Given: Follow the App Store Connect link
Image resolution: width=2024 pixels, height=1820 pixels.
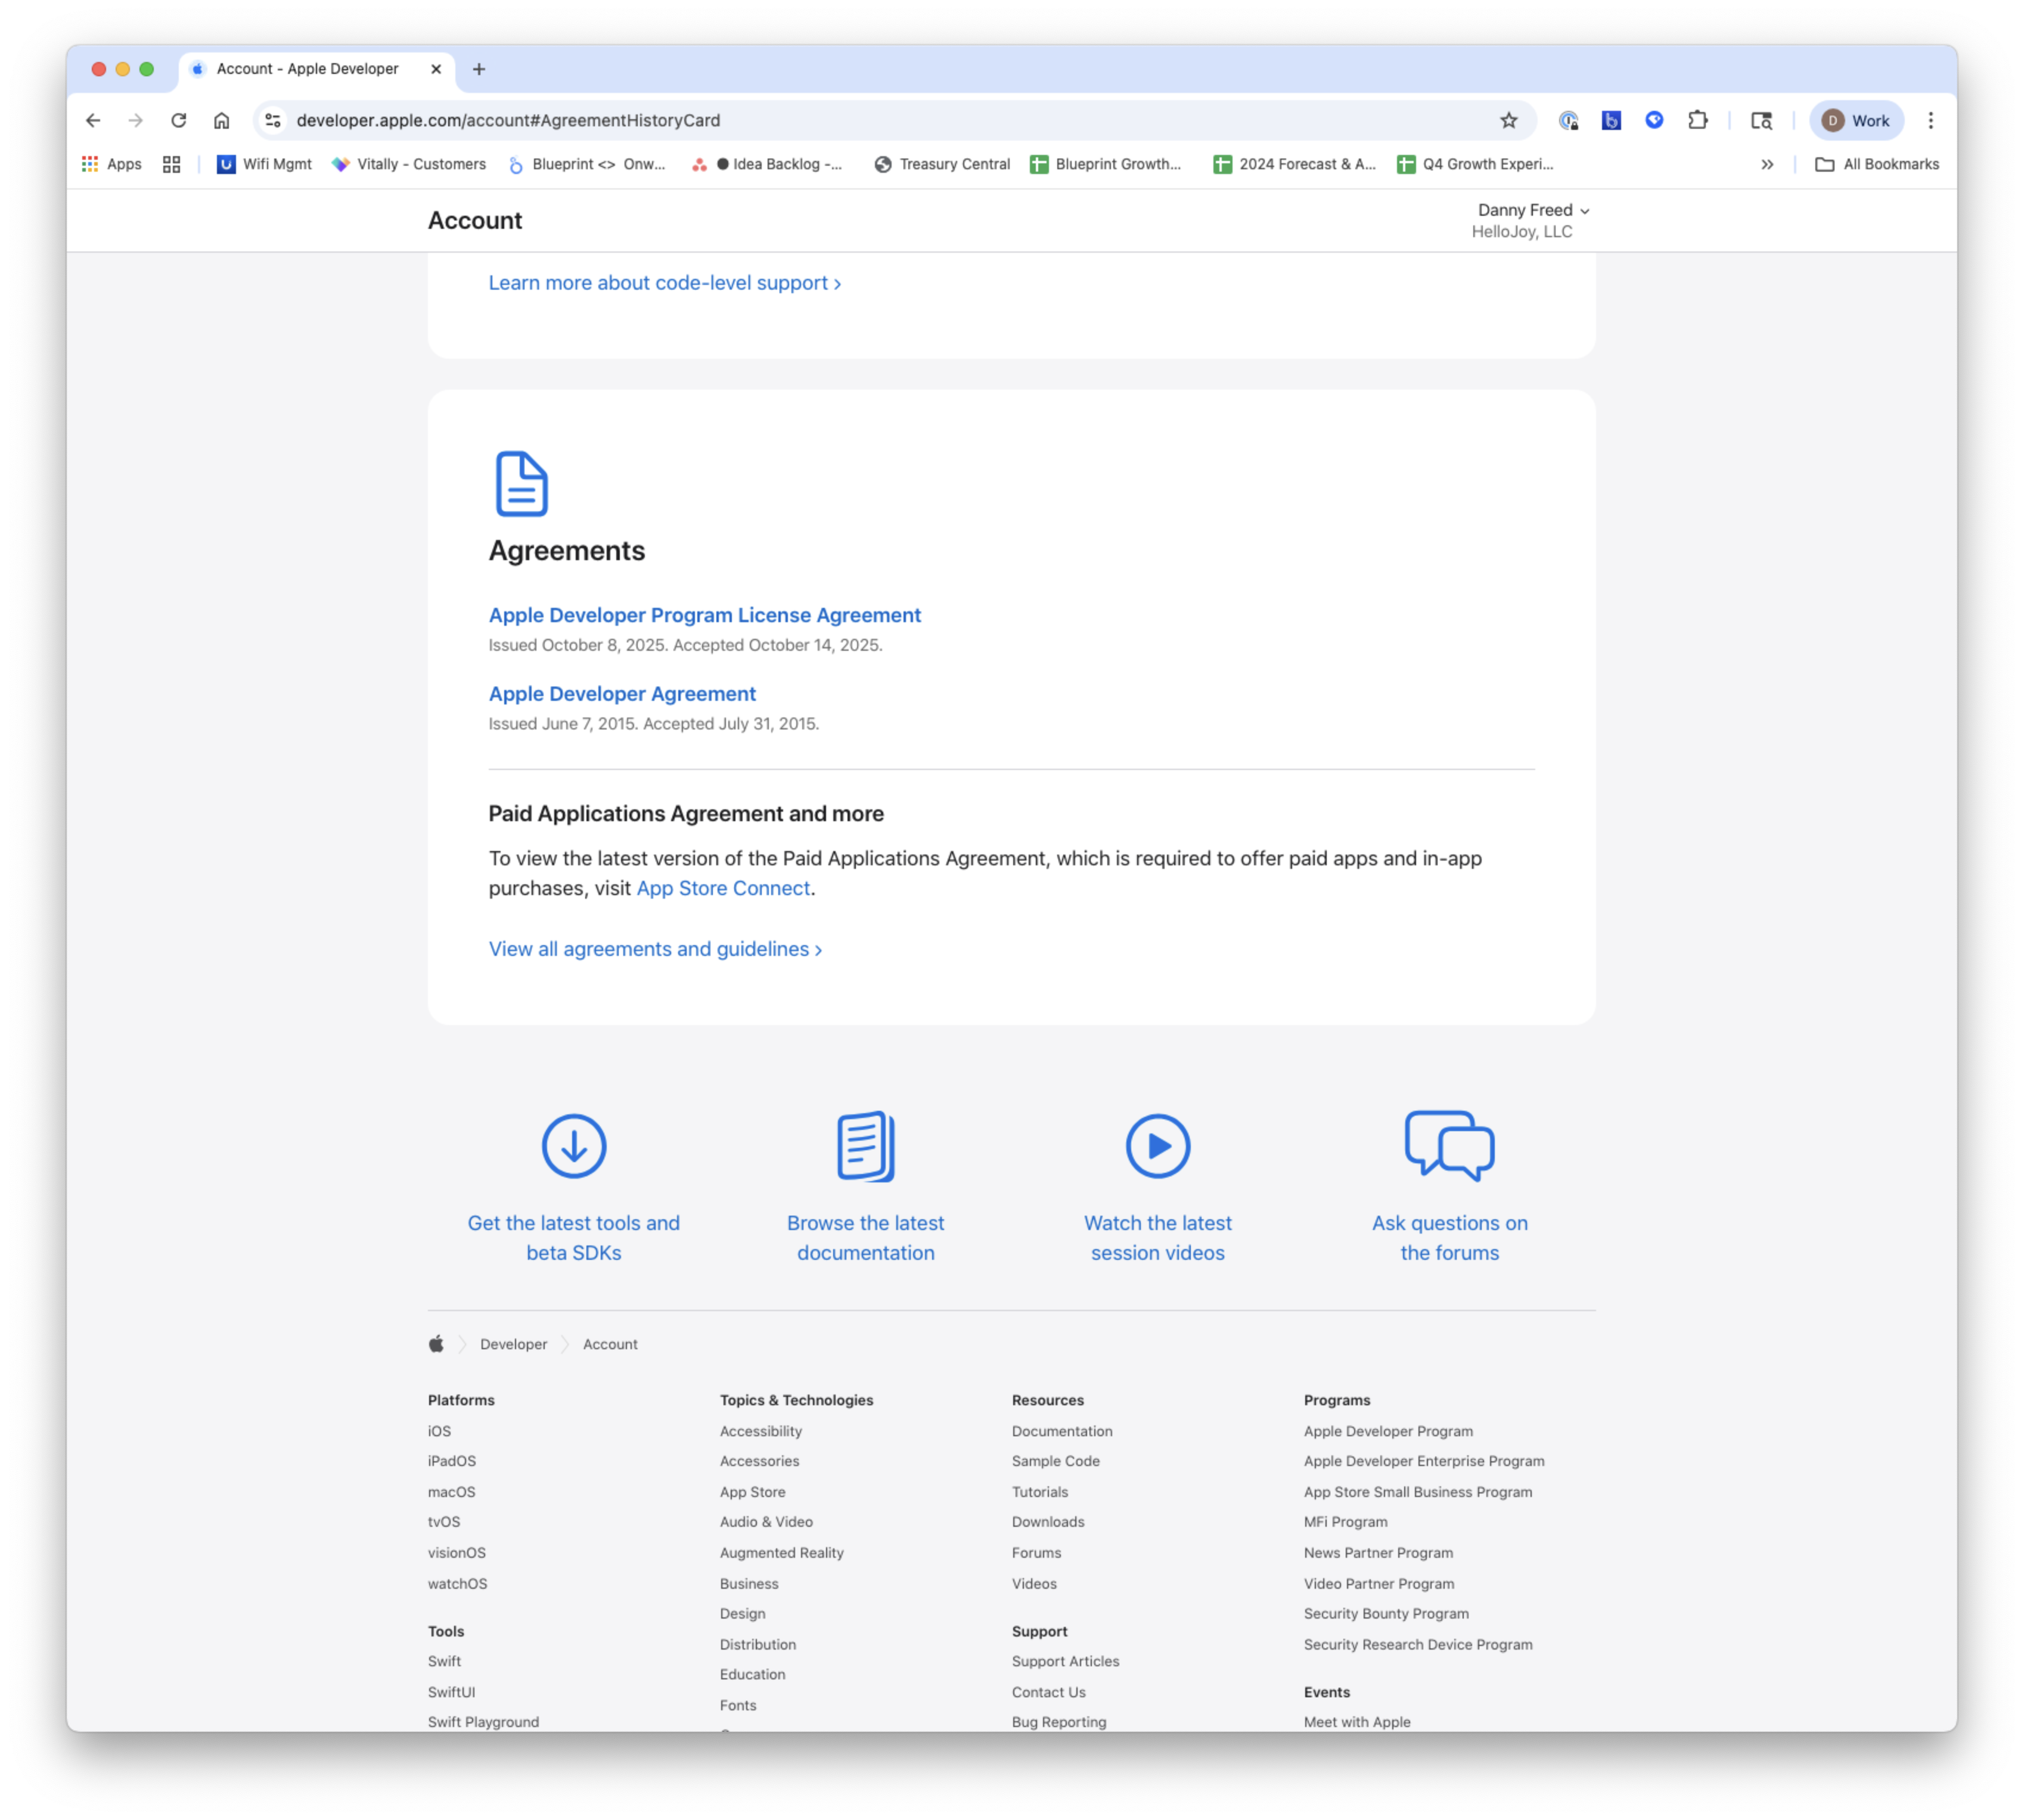Looking at the screenshot, I should point(722,888).
